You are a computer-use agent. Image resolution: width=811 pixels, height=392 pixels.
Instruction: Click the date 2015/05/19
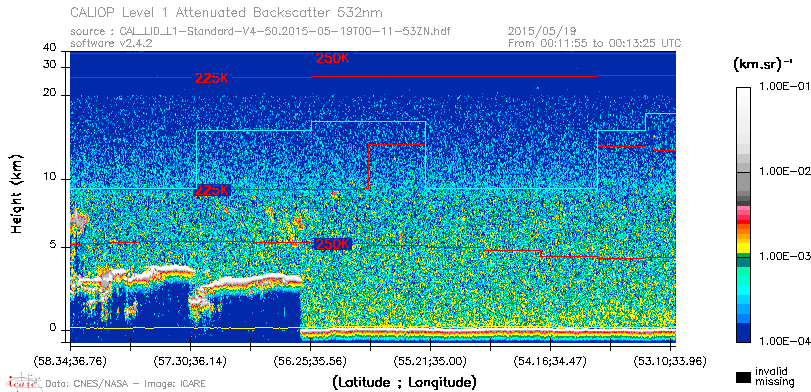(543, 32)
